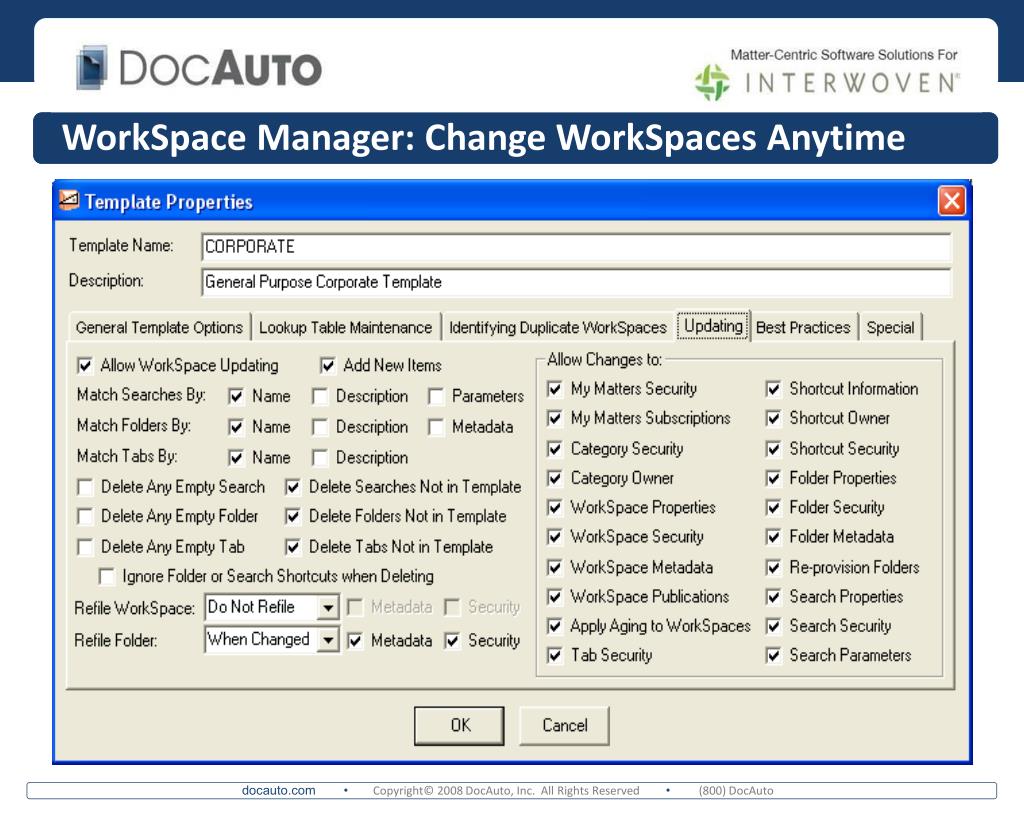This screenshot has width=1024, height=819.
Task: Uncheck WorkSpace Security option
Action: tap(554, 537)
